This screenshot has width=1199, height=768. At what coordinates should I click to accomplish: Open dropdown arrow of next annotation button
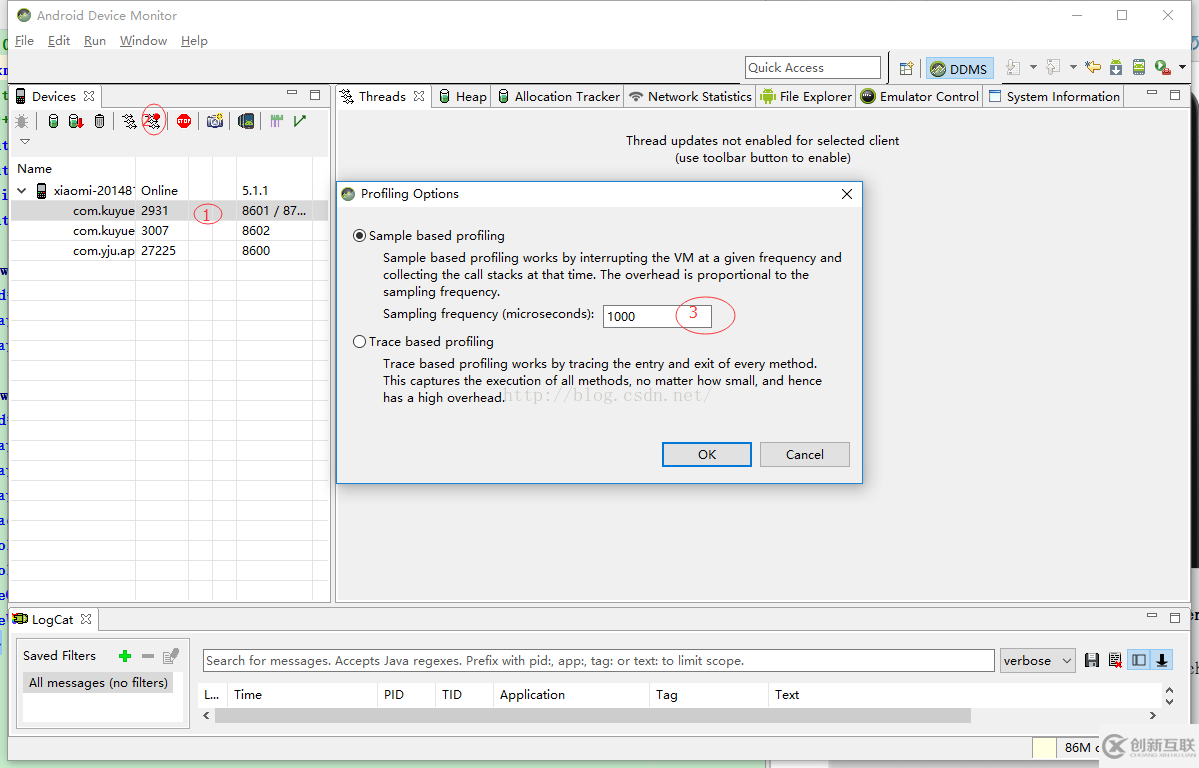(1033, 68)
